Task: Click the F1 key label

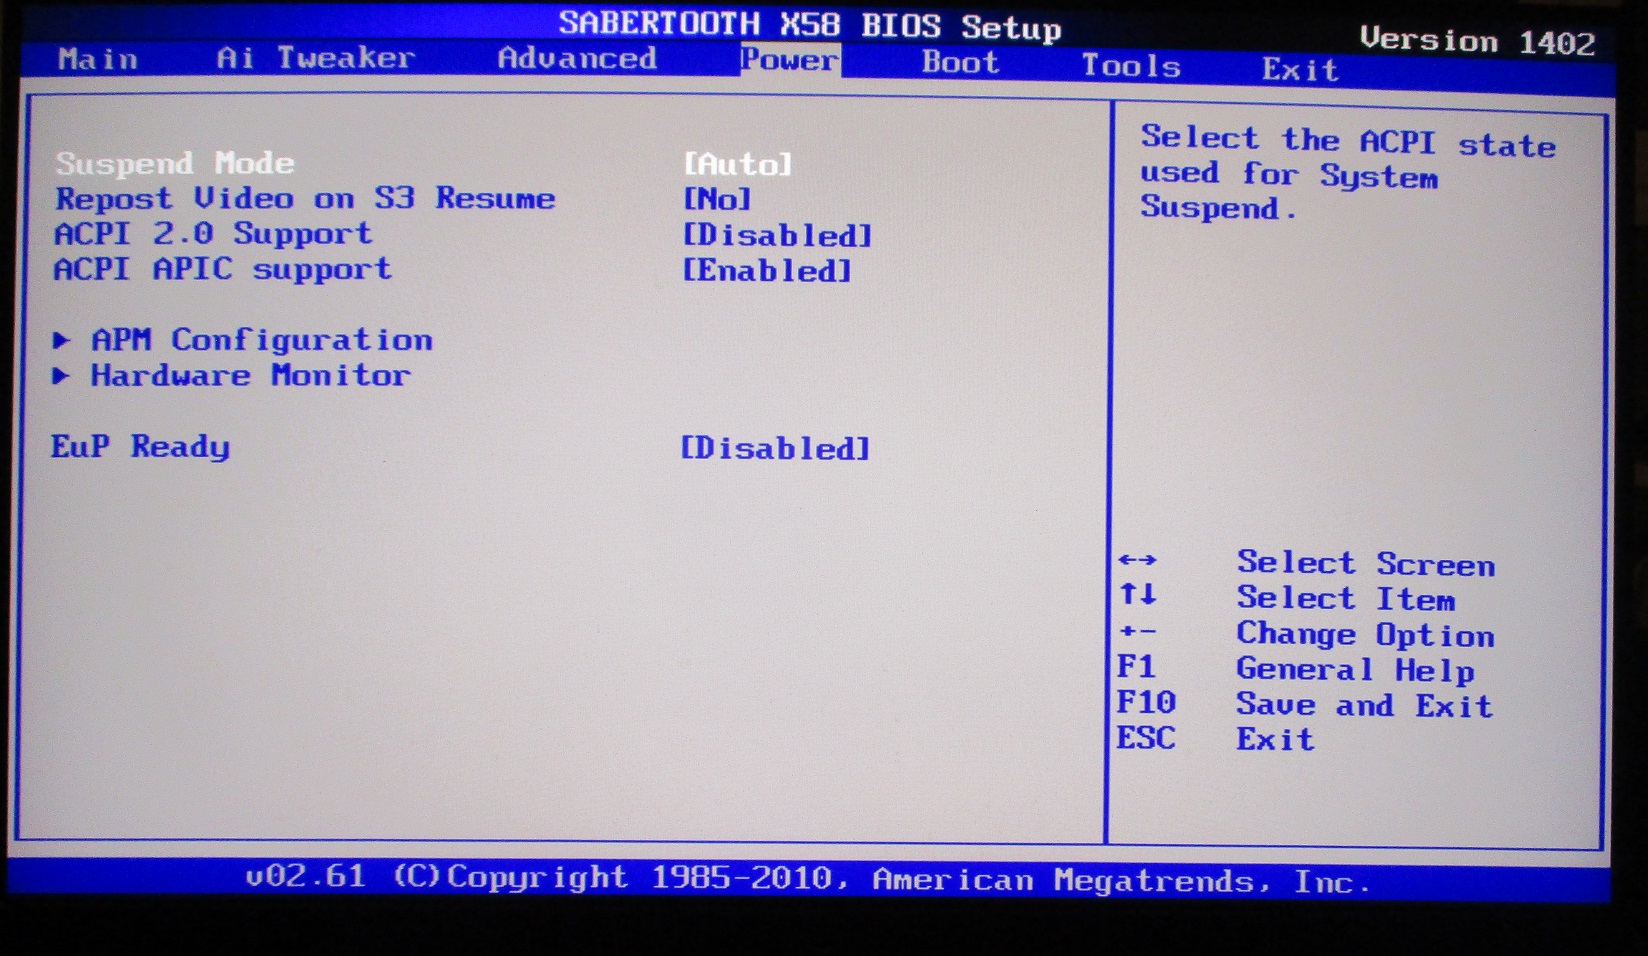Action: tap(1136, 666)
